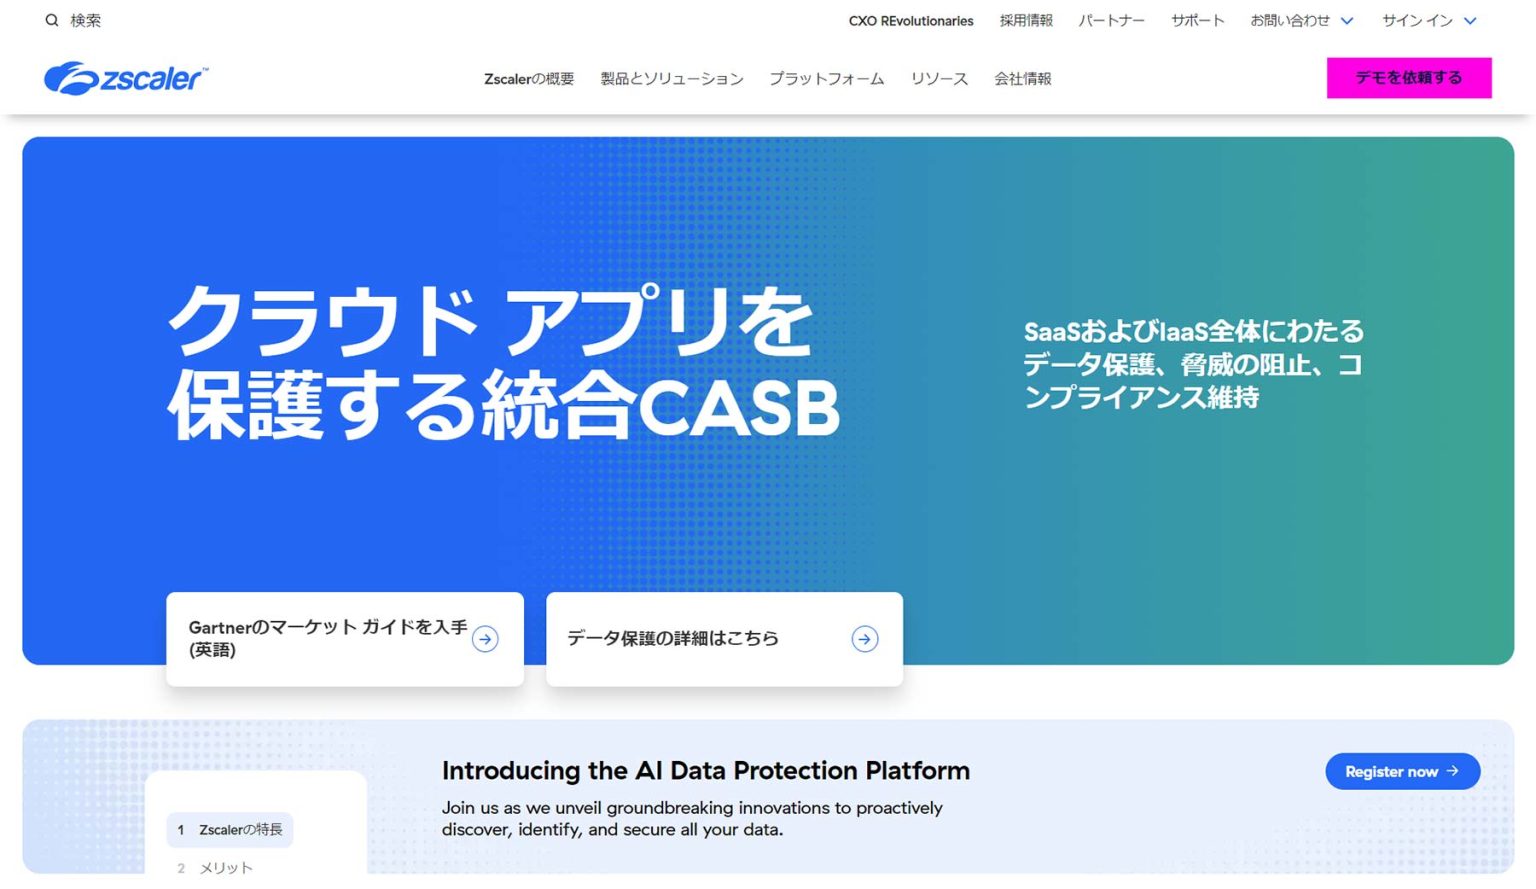1536x889 pixels.
Task: Select the Zscalerの概要 menu item
Action: pos(529,78)
